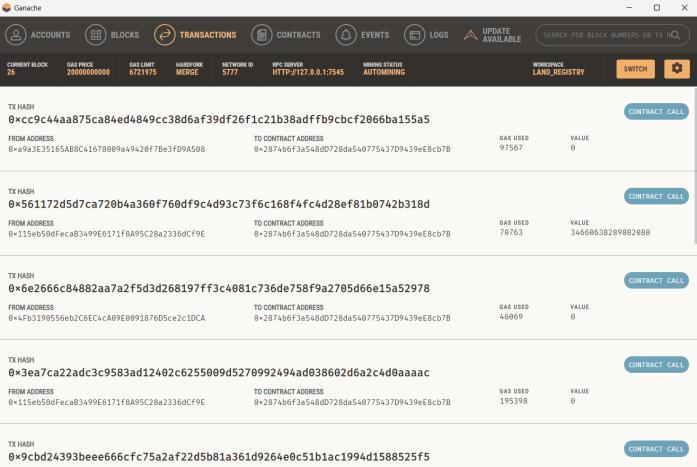This screenshot has height=467, width=697.
Task: Click network ID 5777
Action: pos(230,72)
